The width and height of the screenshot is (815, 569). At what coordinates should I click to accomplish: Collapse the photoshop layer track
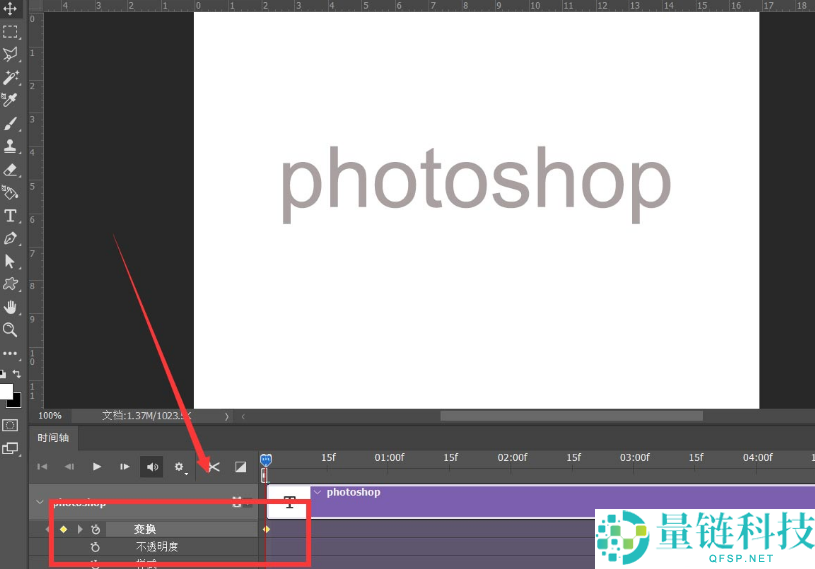point(40,502)
